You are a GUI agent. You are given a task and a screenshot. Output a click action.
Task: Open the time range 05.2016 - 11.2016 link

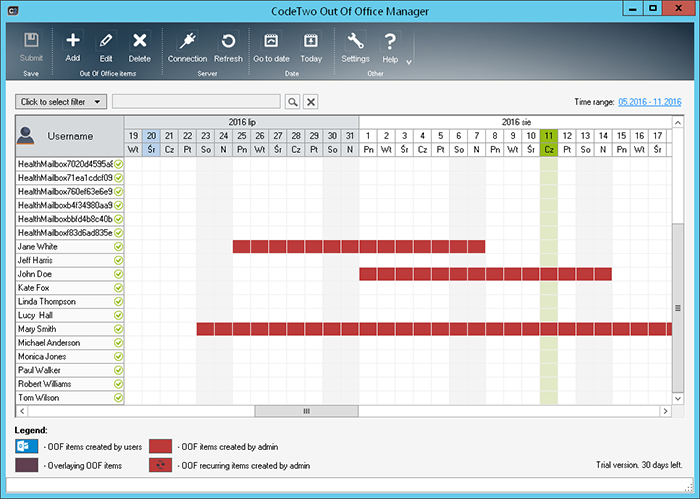coord(650,102)
